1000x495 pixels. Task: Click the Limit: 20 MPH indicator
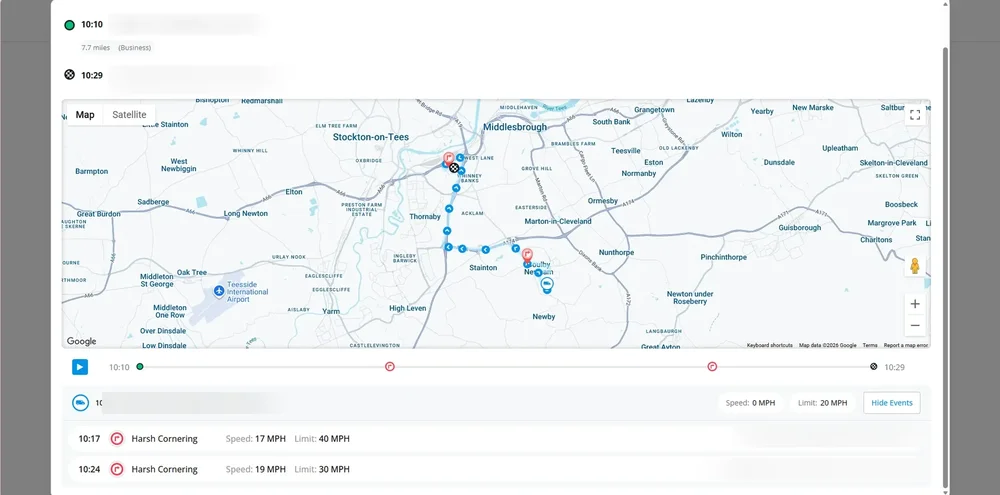[x=823, y=403]
